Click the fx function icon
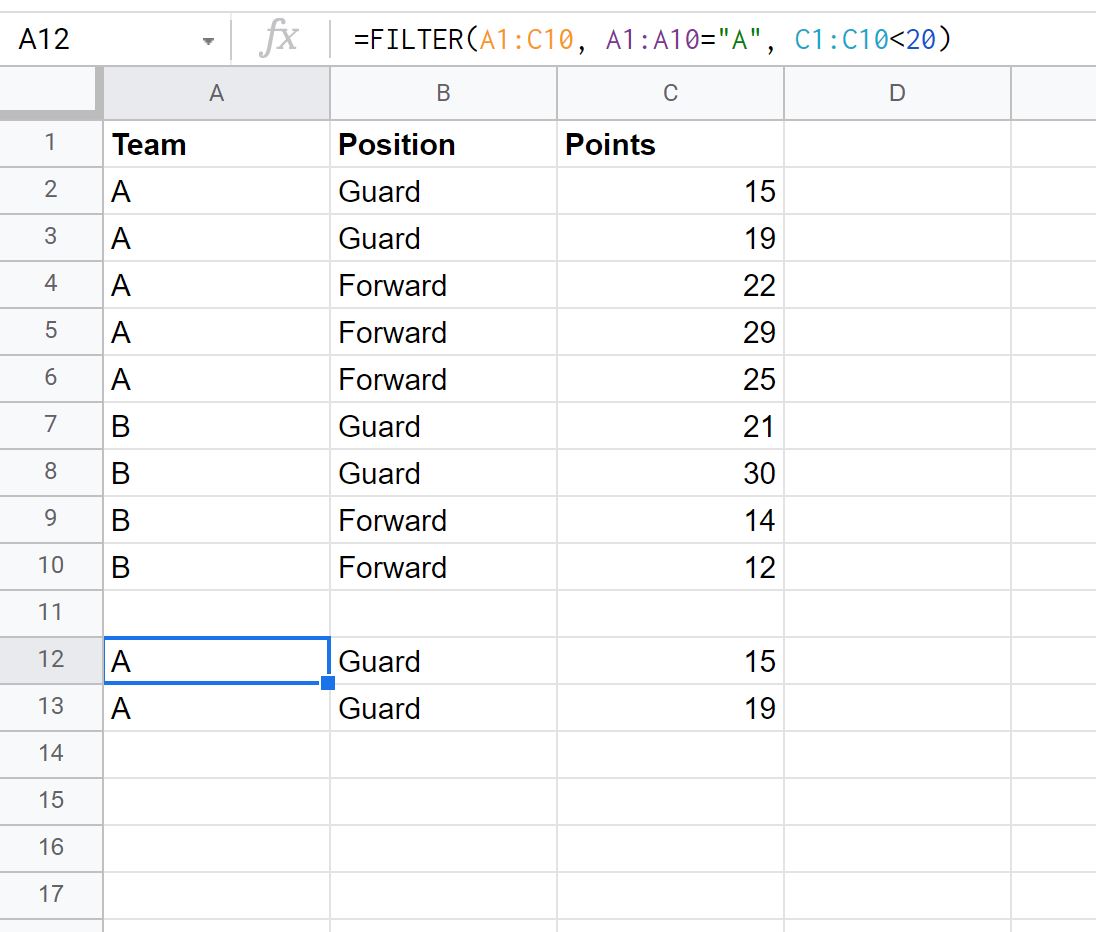This screenshot has width=1096, height=932. [x=279, y=38]
